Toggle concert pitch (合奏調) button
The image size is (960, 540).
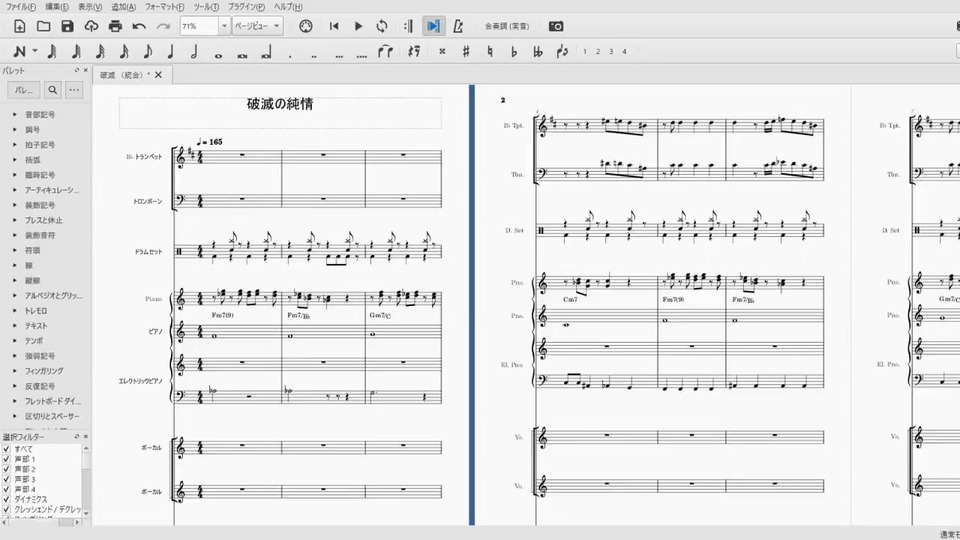pyautogui.click(x=507, y=26)
